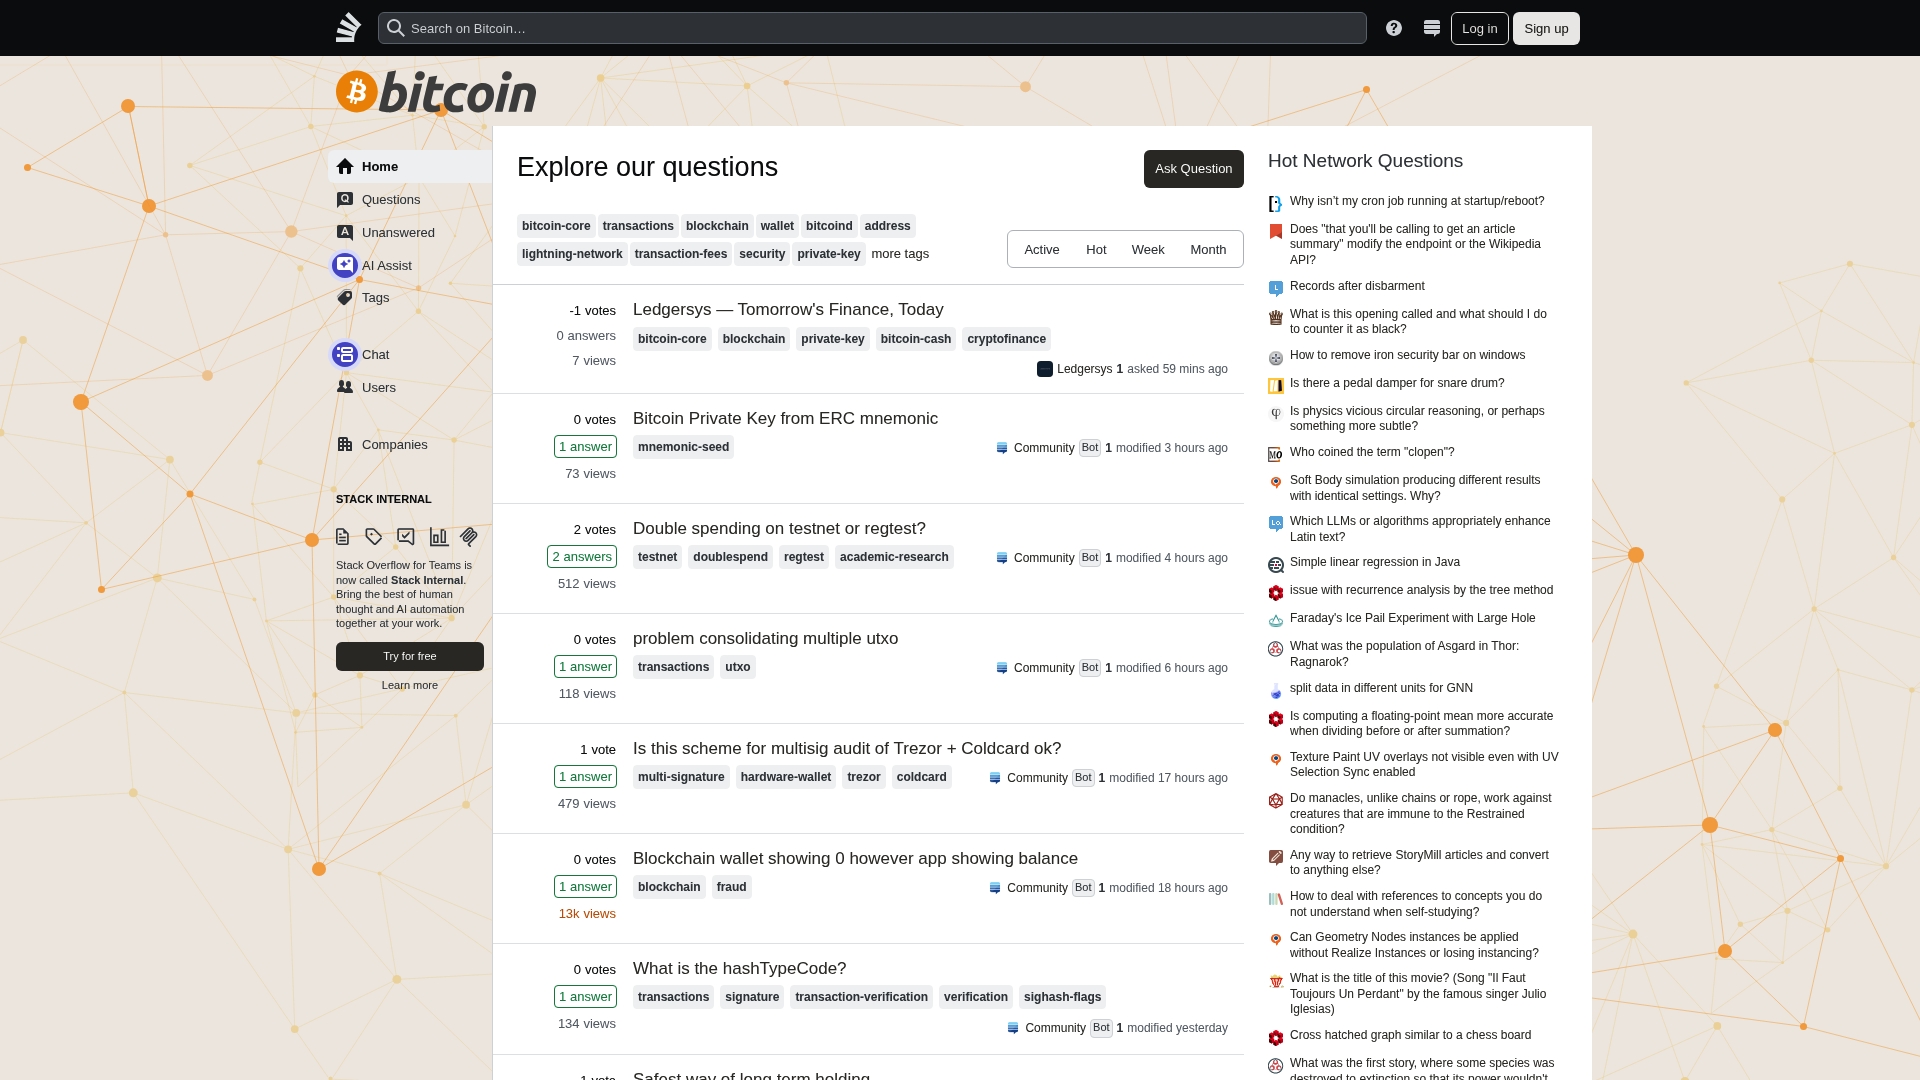This screenshot has height=1080, width=1920.
Task: Click the Stack Internal bar chart icon
Action: tap(438, 537)
